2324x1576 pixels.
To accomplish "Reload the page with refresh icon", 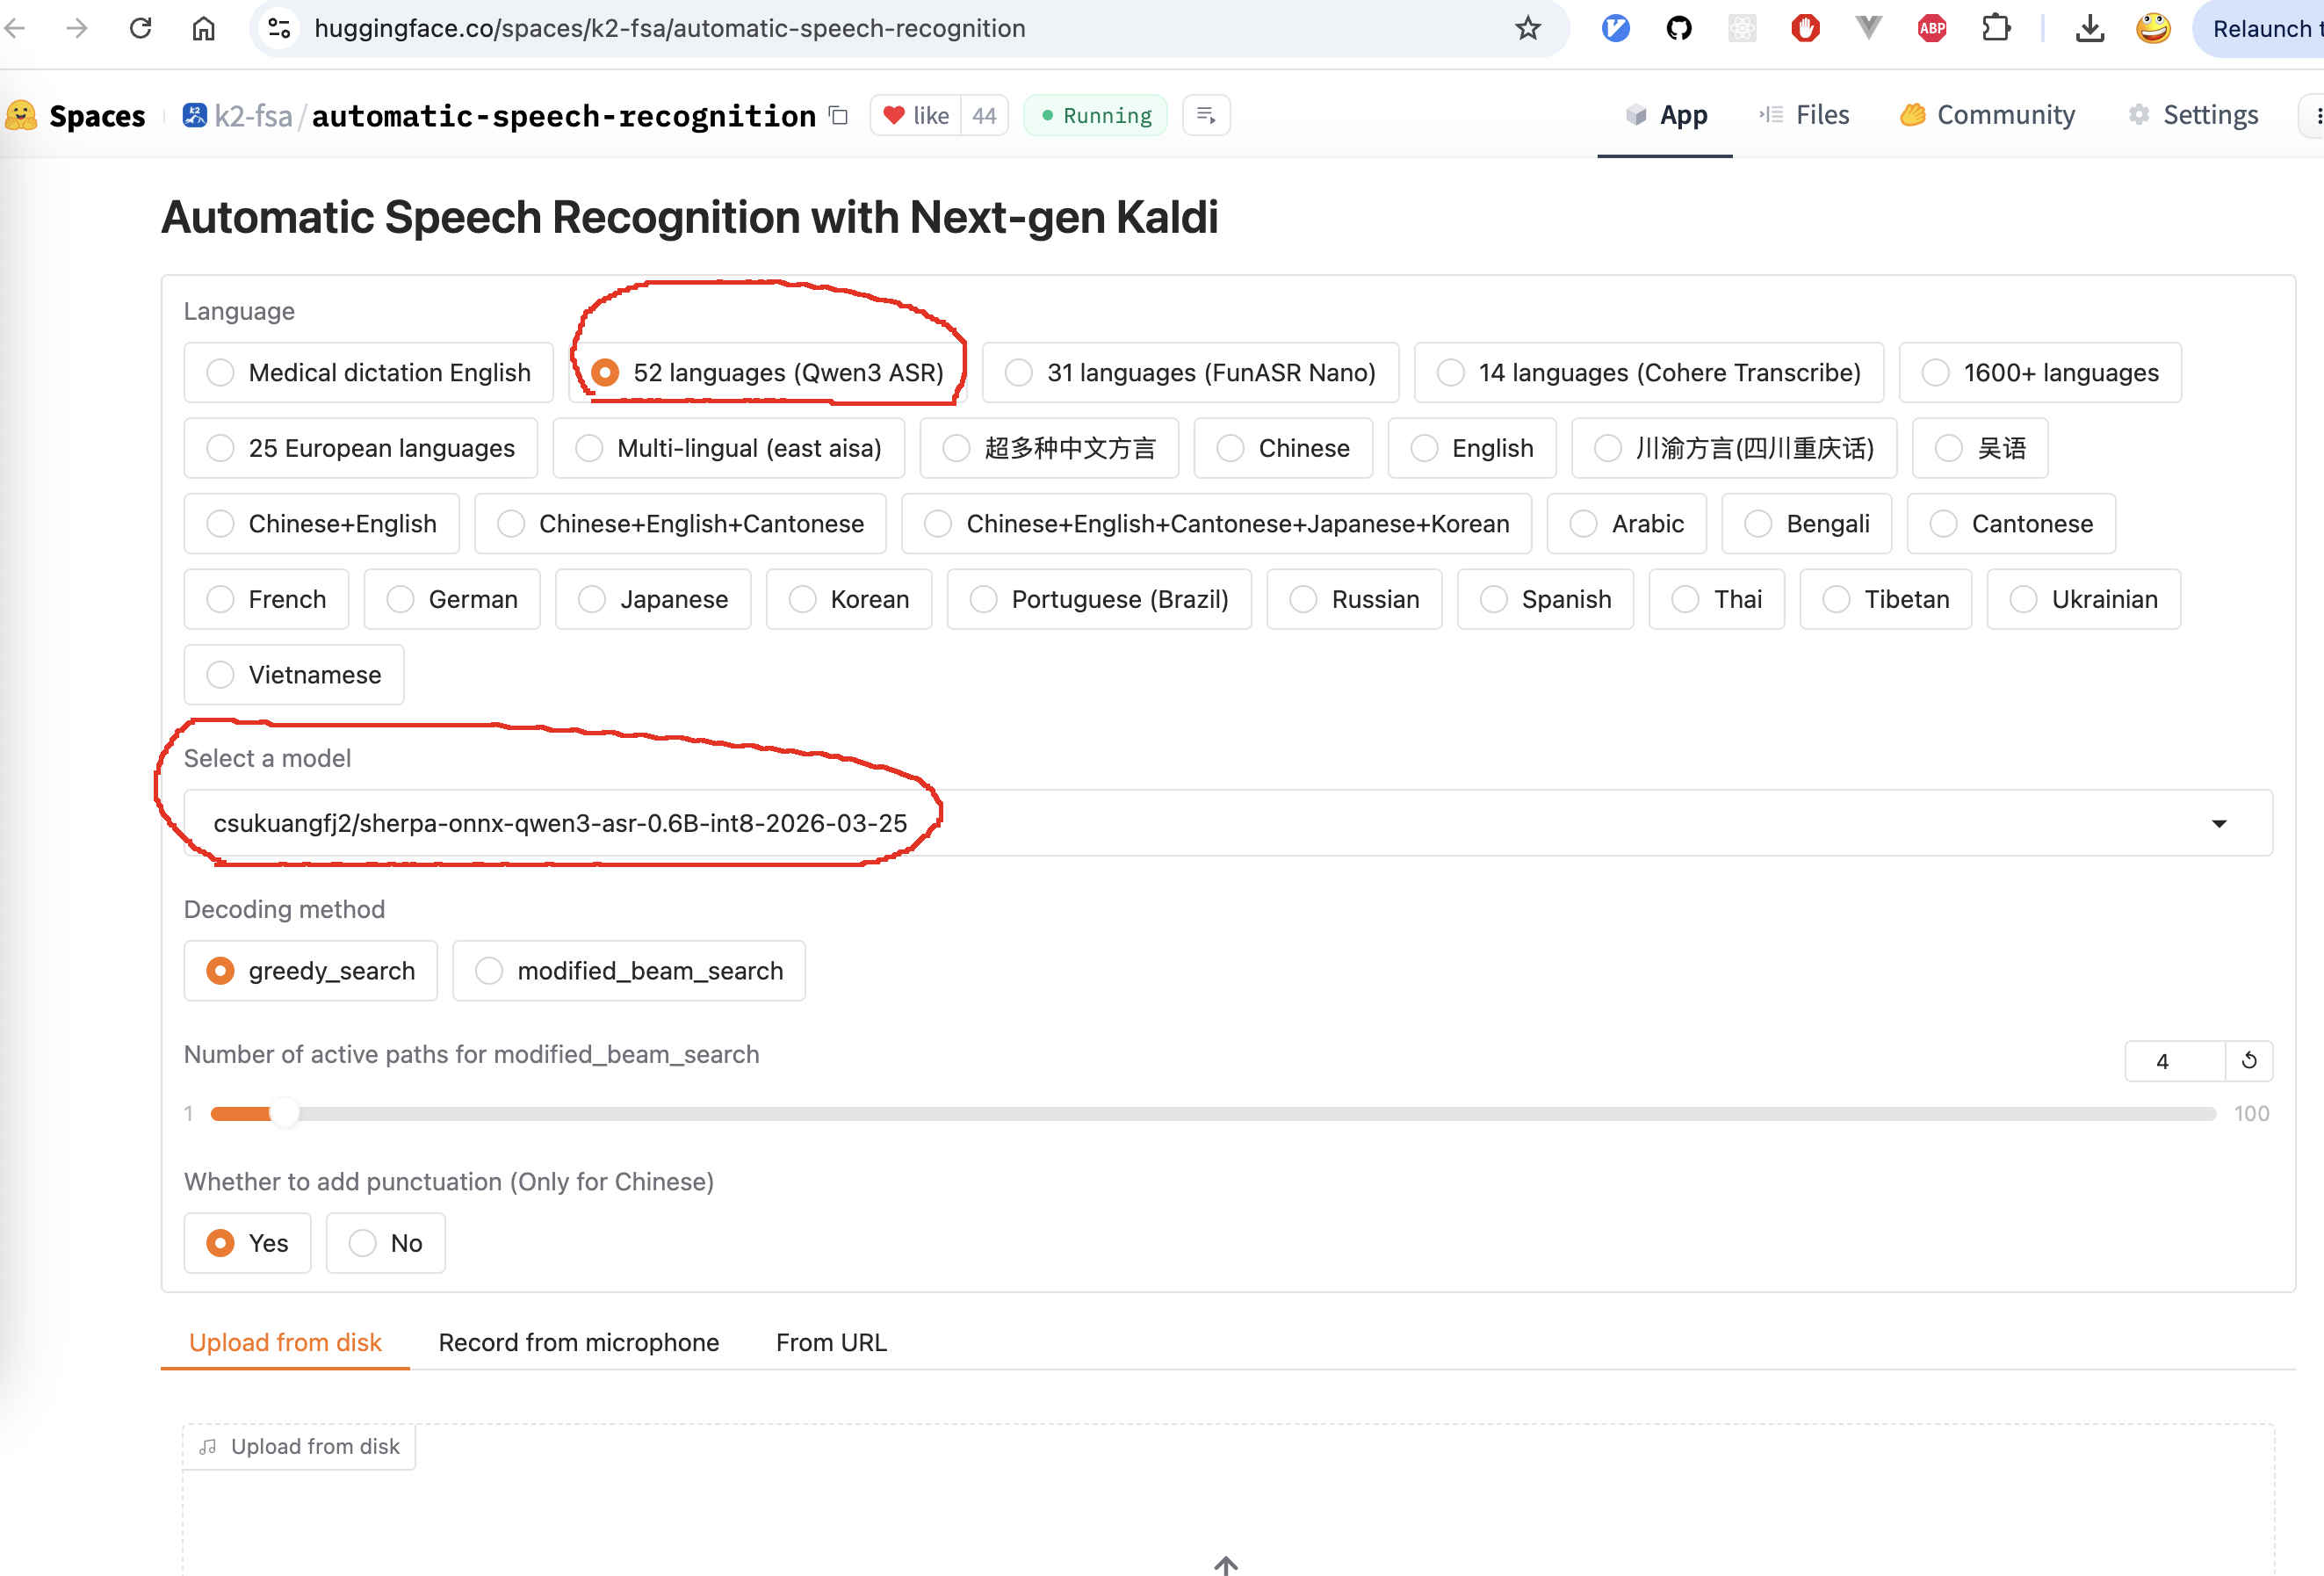I will point(141,28).
